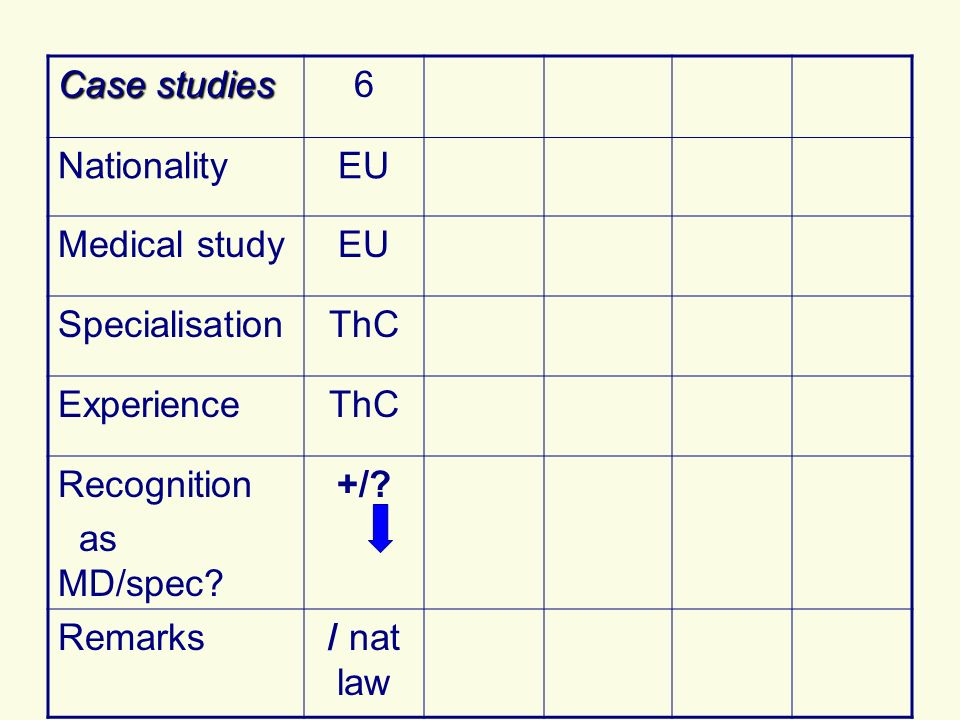Click the '/ nat law' remarks cell
Image resolution: width=960 pixels, height=720 pixels.
[364, 663]
